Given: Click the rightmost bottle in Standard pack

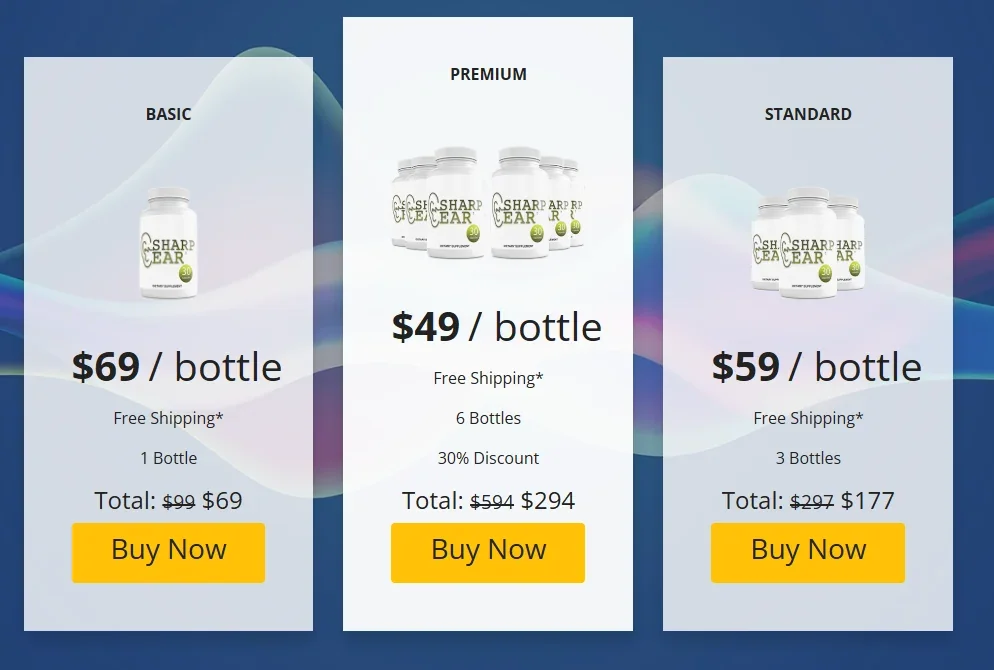Looking at the screenshot, I should tap(855, 245).
